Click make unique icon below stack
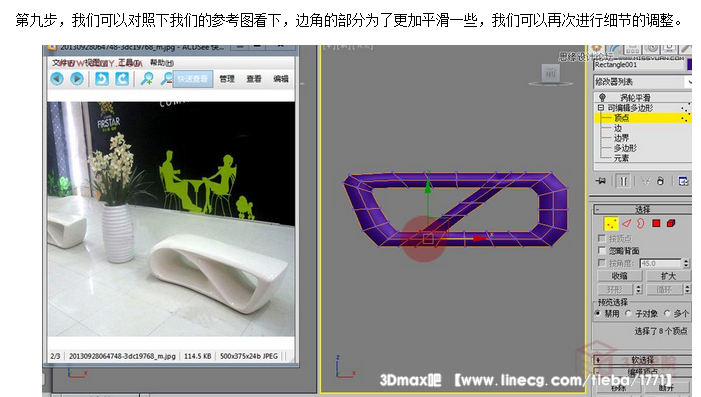The image size is (701, 397). 645,181
